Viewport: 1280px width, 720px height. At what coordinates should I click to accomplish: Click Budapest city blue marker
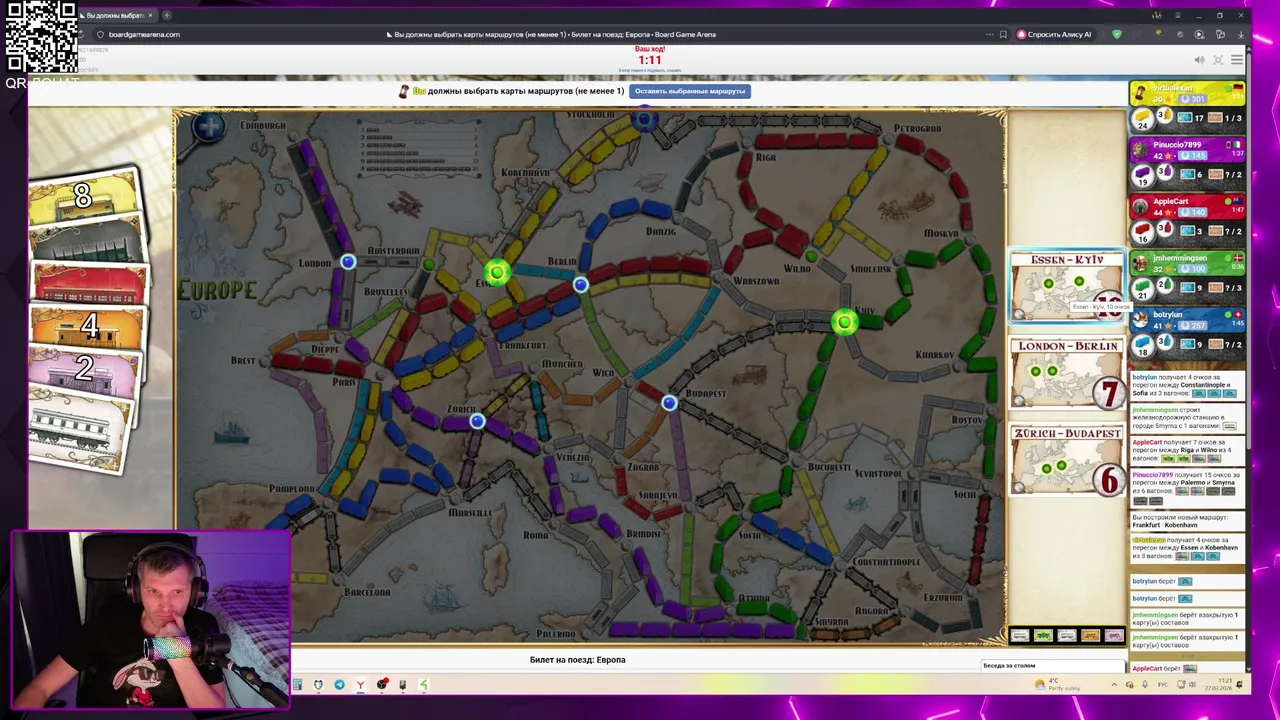pyautogui.click(x=669, y=403)
